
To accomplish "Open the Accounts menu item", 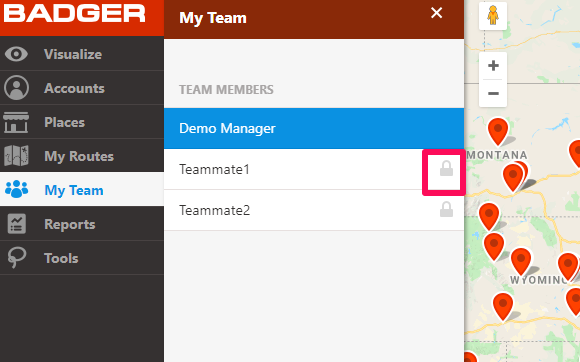I will pos(82,88).
